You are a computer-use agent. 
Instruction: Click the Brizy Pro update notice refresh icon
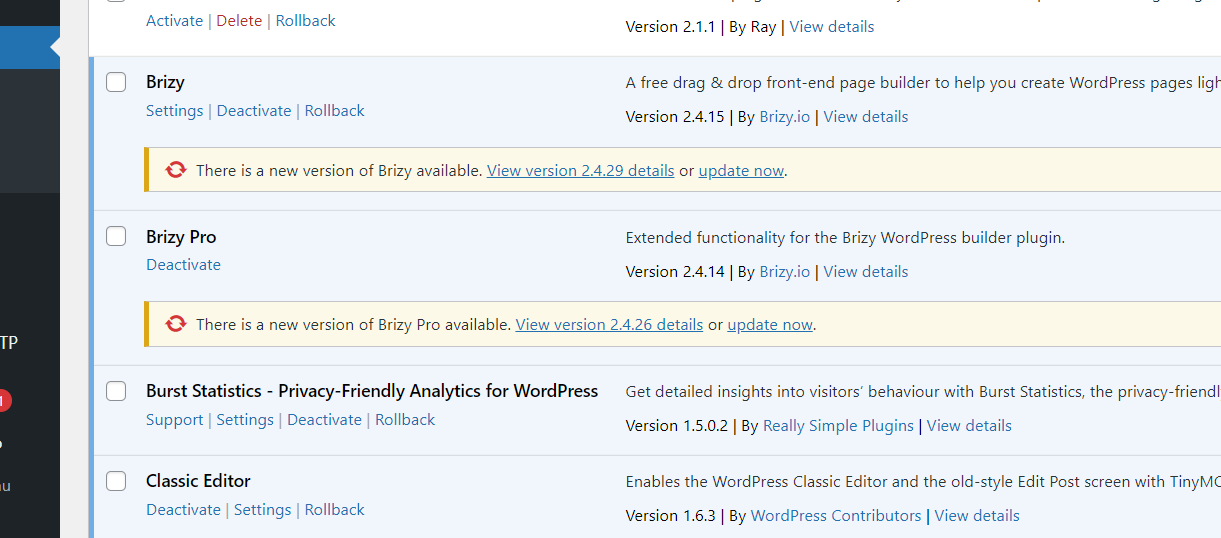[176, 324]
